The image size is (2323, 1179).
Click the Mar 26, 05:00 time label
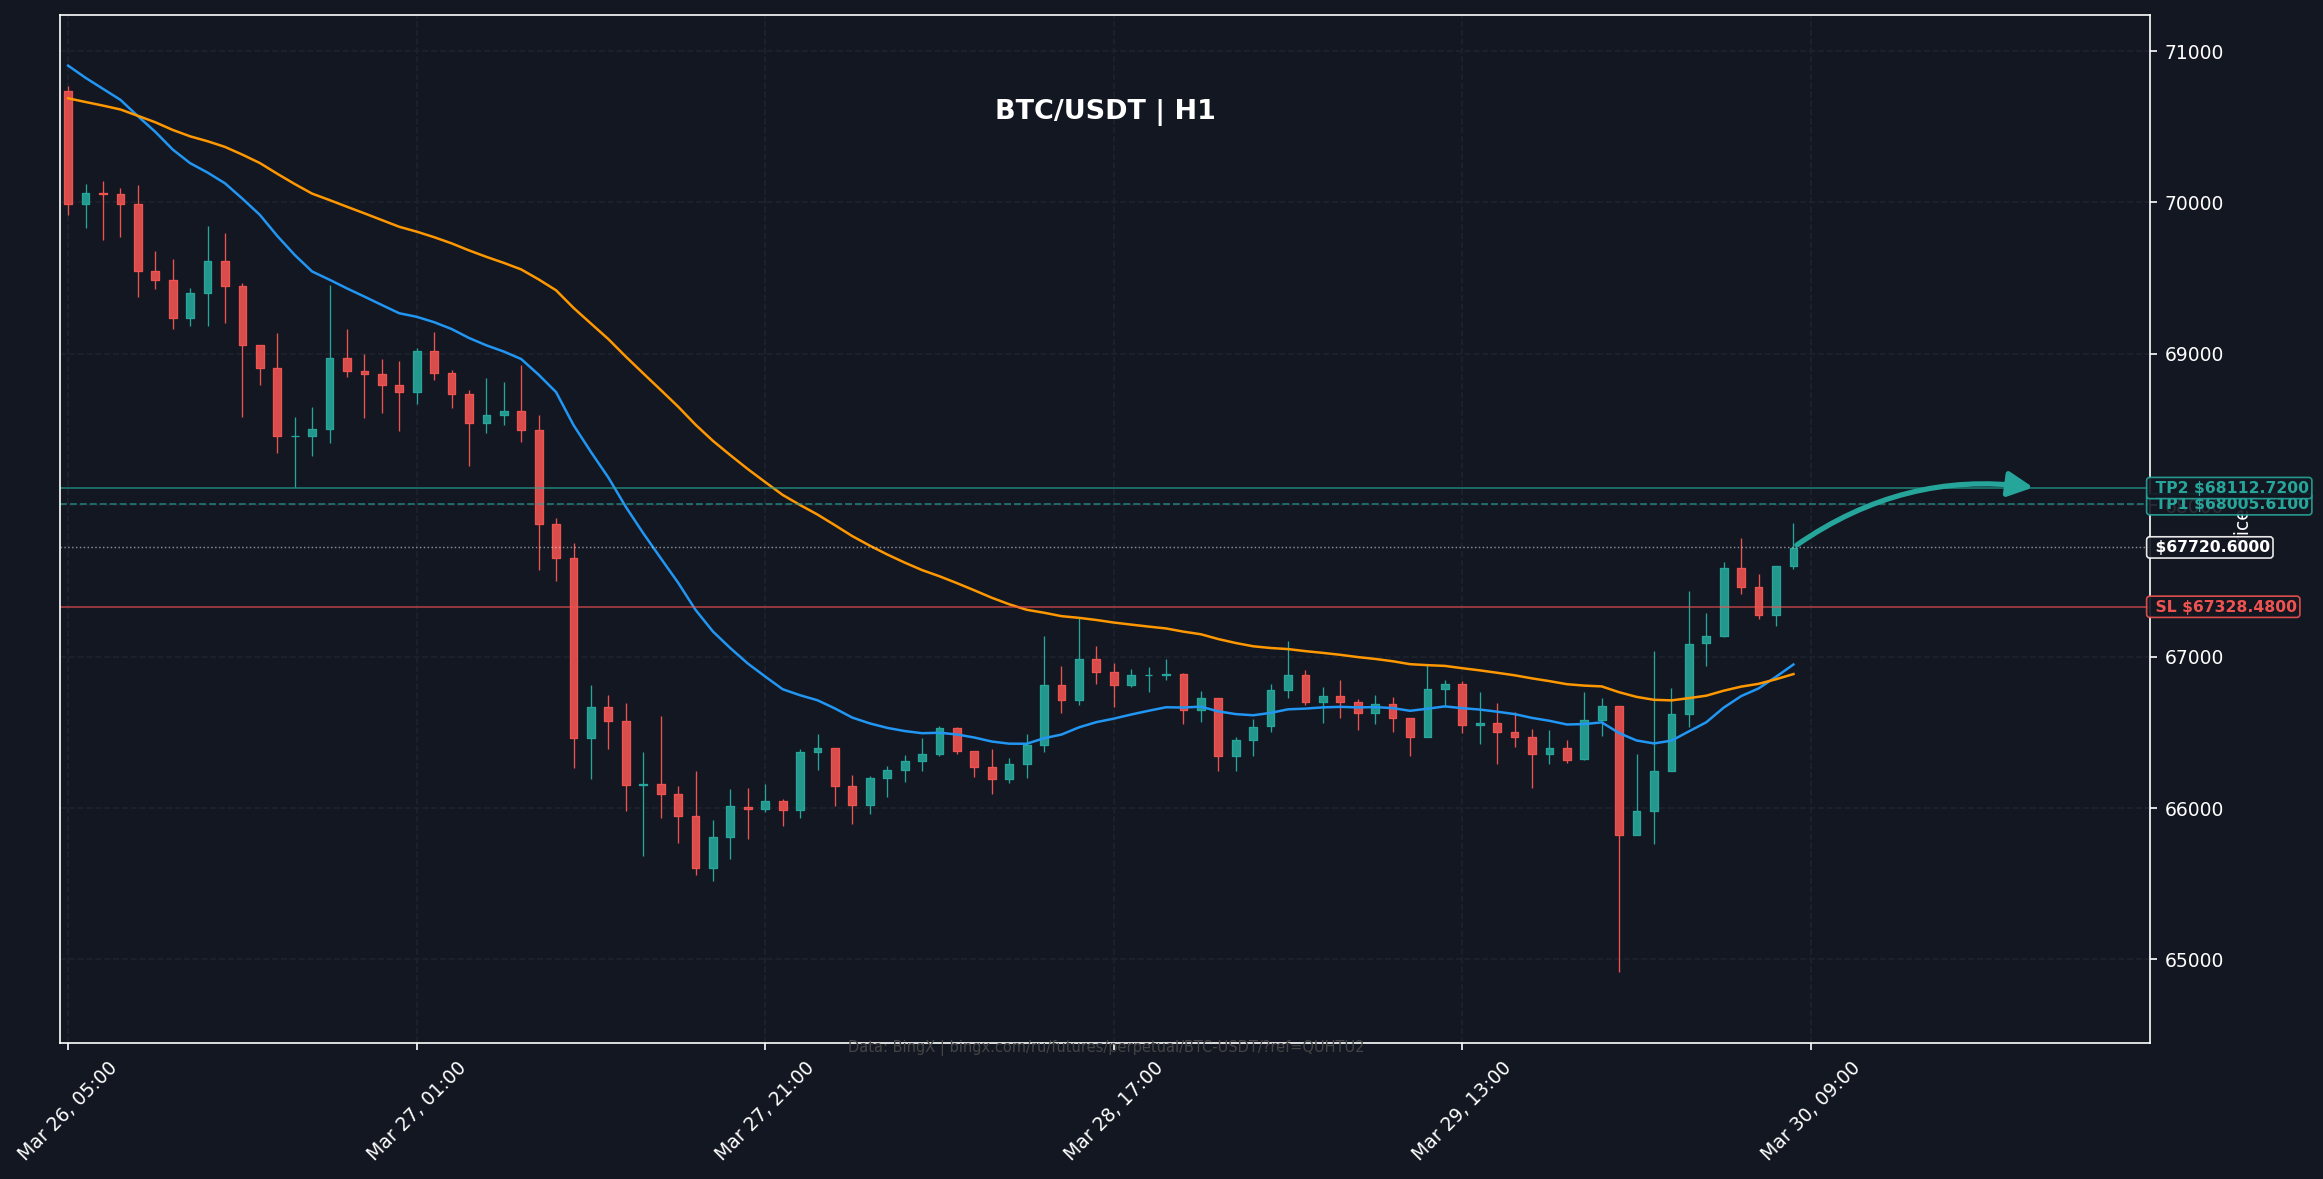click(67, 1110)
